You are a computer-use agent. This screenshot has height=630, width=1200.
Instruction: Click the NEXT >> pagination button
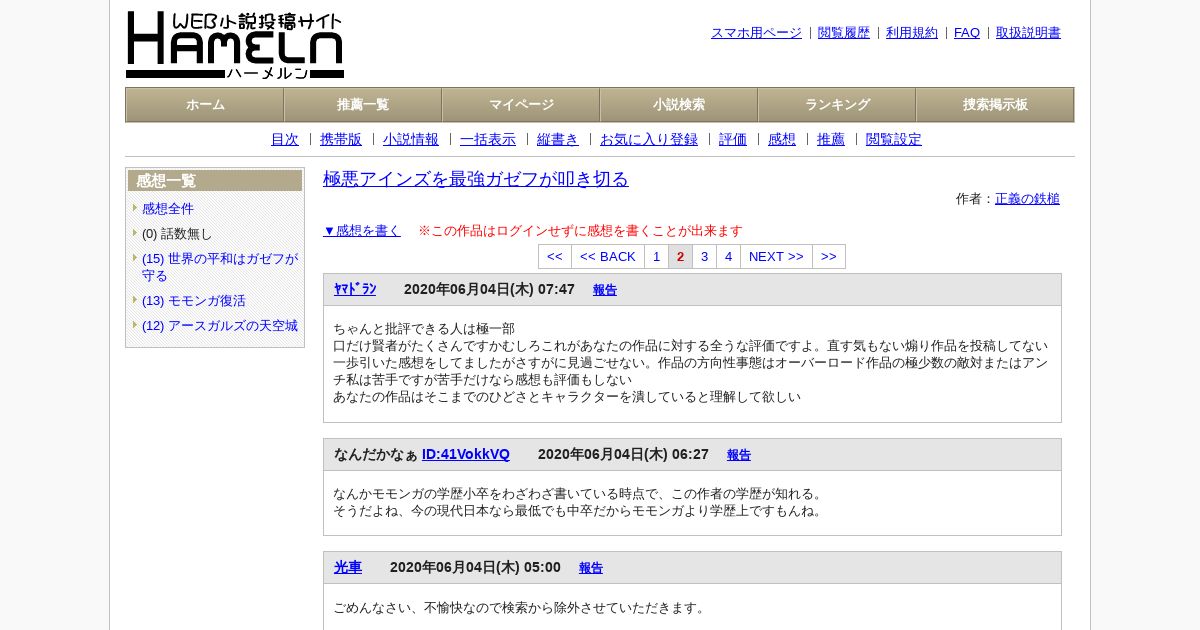pyautogui.click(x=776, y=257)
